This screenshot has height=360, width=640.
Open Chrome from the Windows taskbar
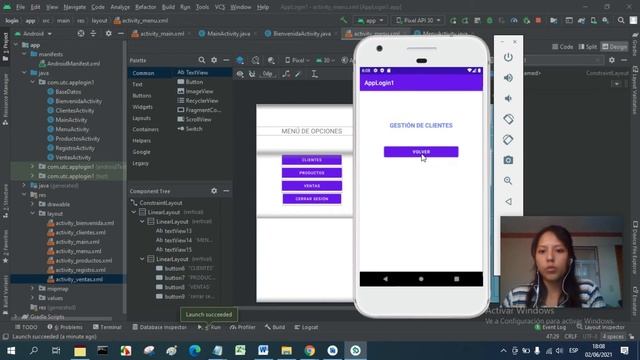309,350
